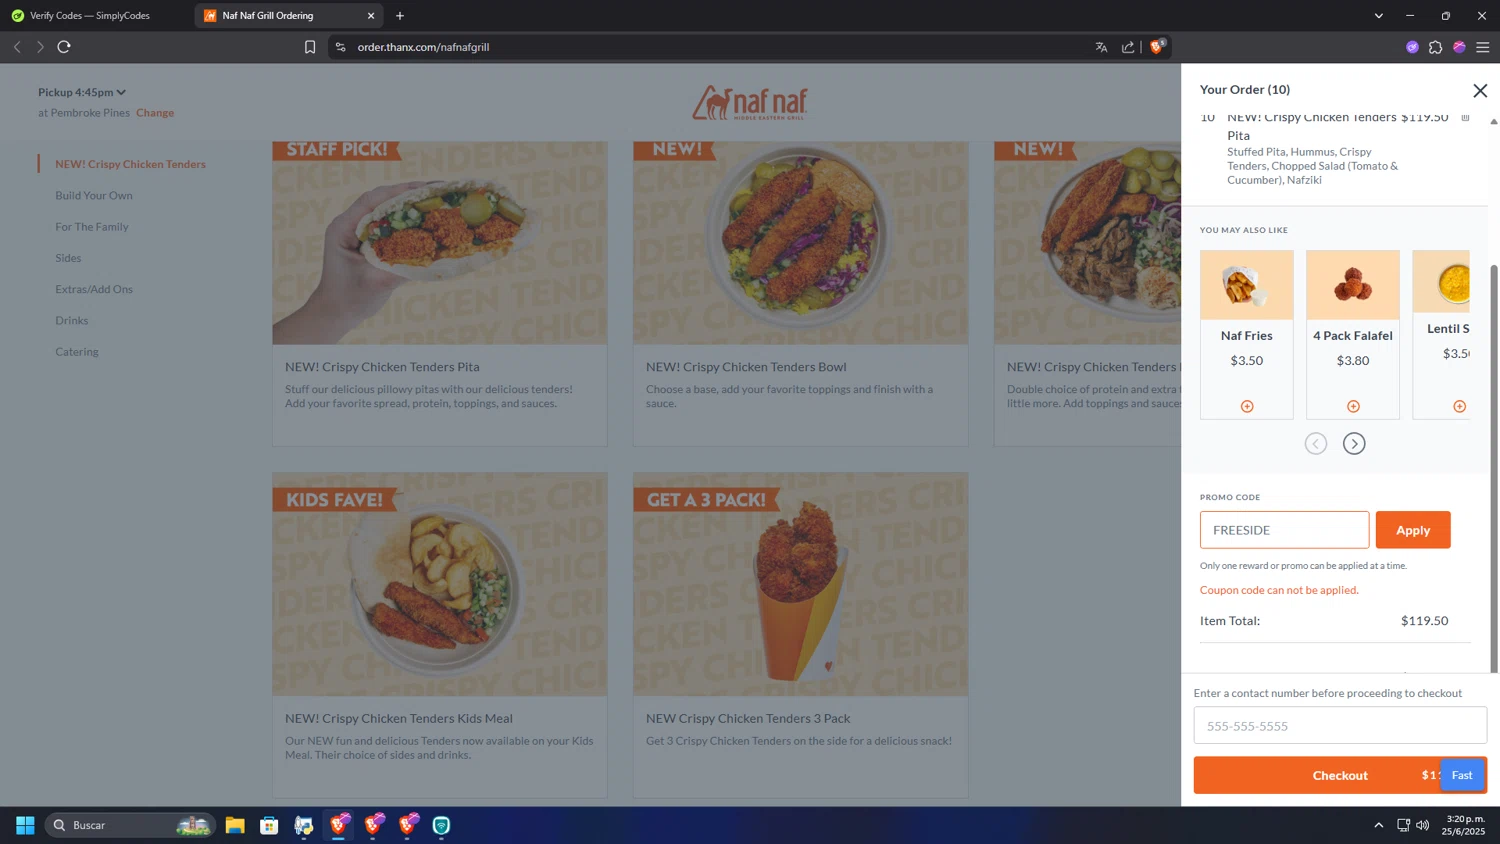Open Crispy Chicken Tenders Pita card
The image size is (1500, 844).
[x=440, y=293]
